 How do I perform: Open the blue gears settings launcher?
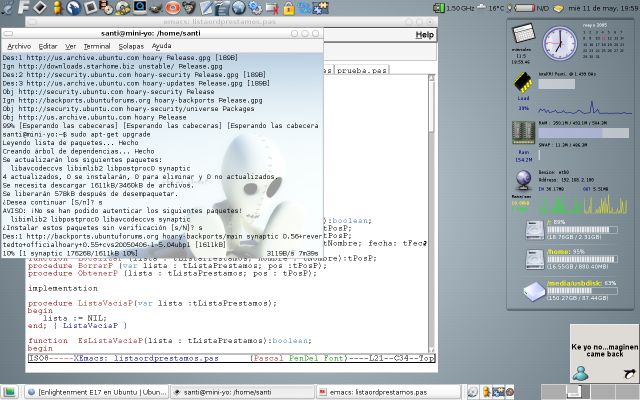coord(256,7)
